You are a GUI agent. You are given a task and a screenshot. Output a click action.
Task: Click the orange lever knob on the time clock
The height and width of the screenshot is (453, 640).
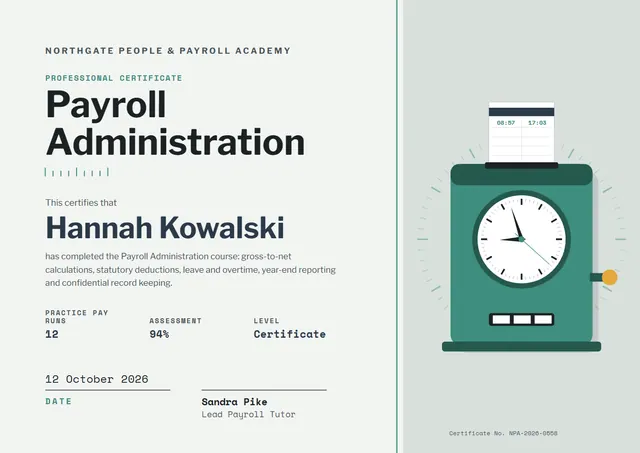[609, 277]
